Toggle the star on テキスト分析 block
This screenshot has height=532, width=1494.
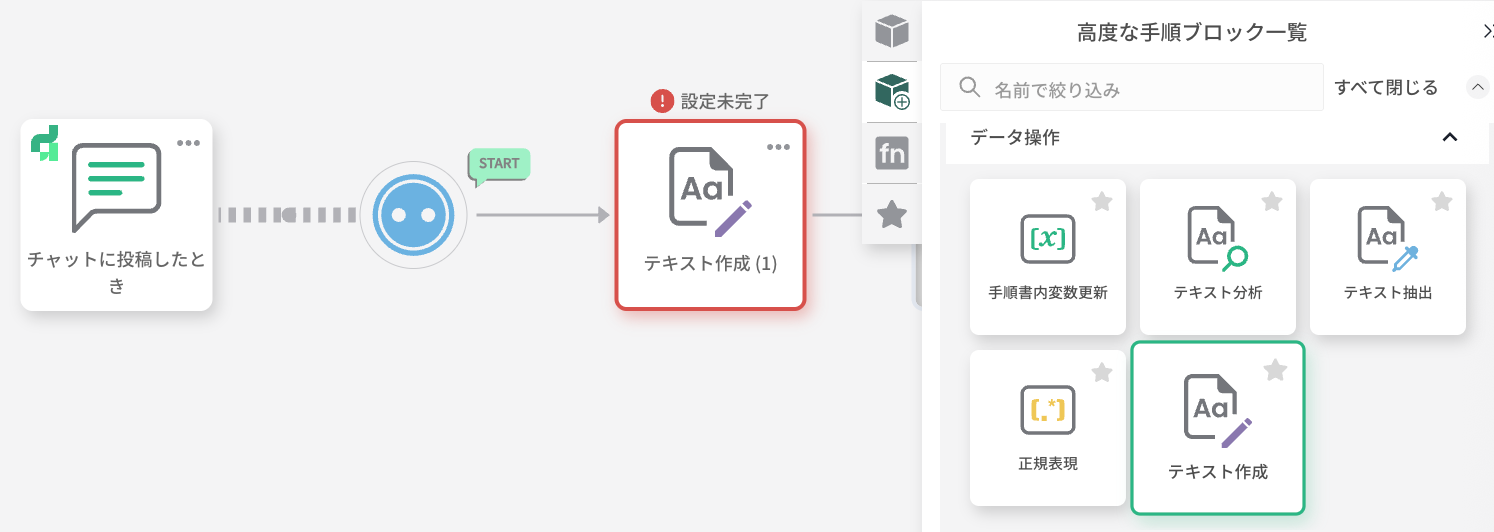coord(1271,202)
